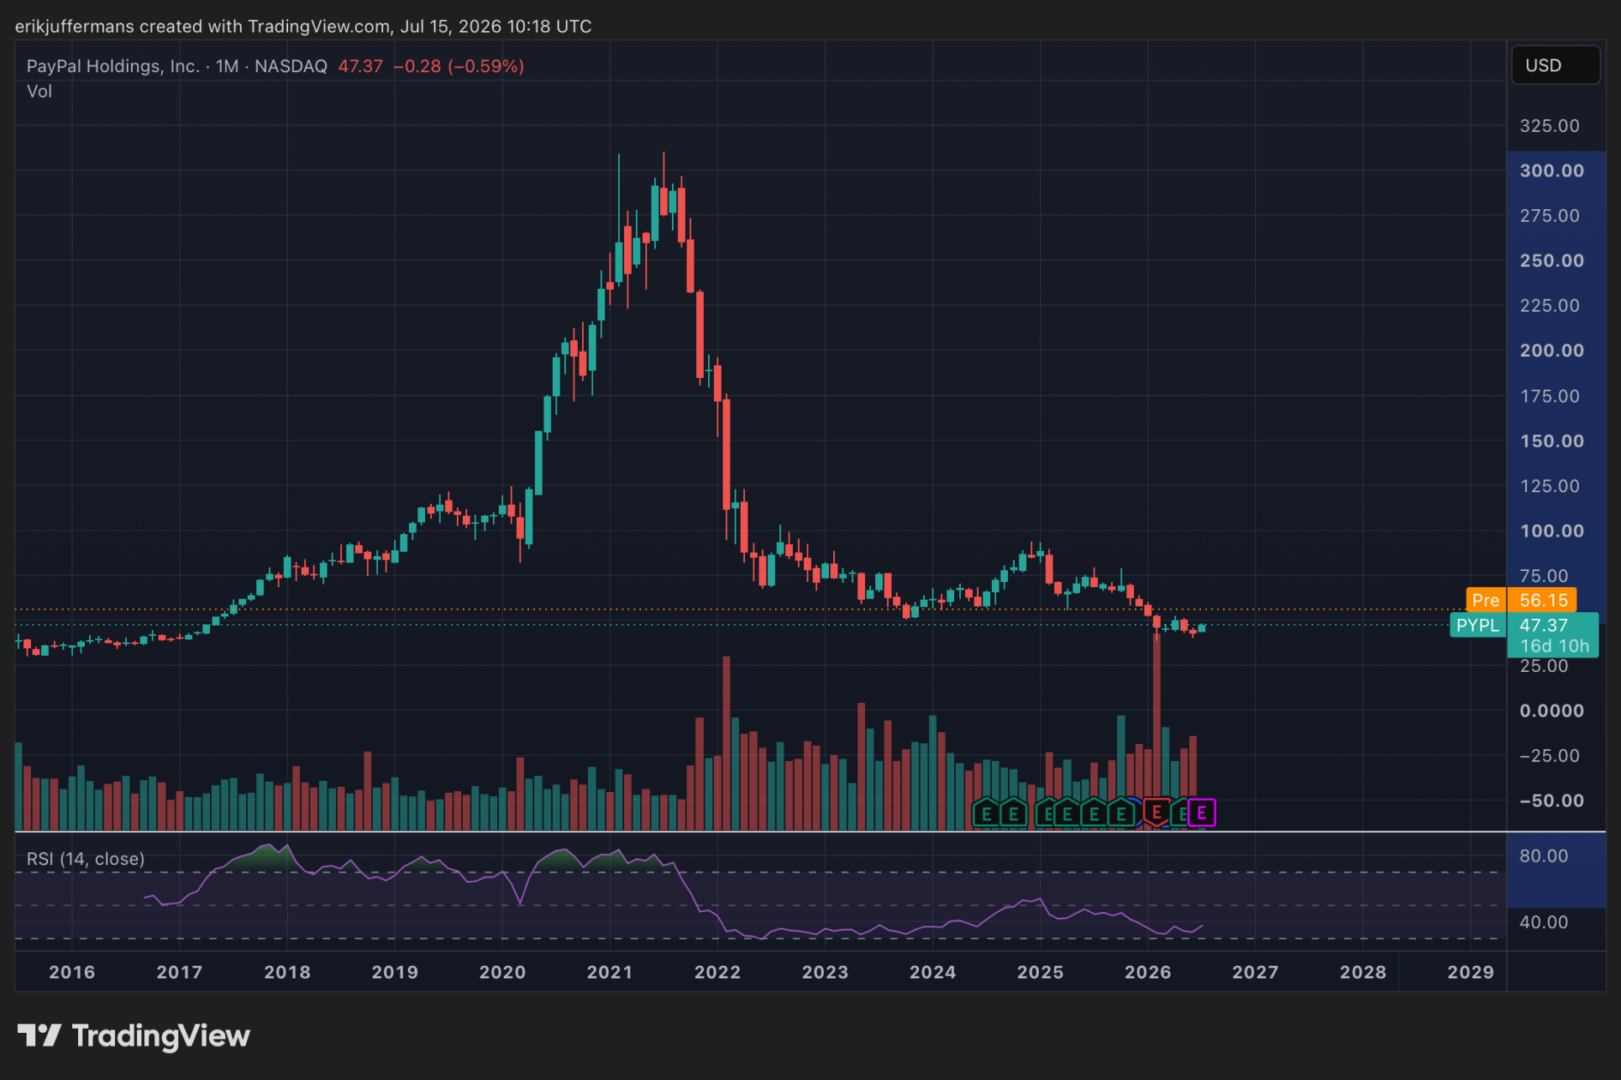
Task: Click the red downward earnings E marker
Action: (x=1157, y=813)
